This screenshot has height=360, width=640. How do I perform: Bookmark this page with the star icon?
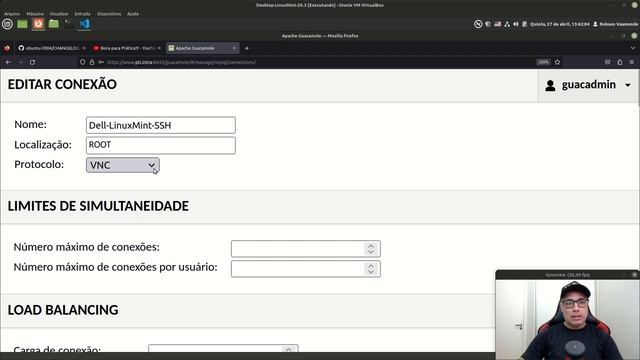557,62
